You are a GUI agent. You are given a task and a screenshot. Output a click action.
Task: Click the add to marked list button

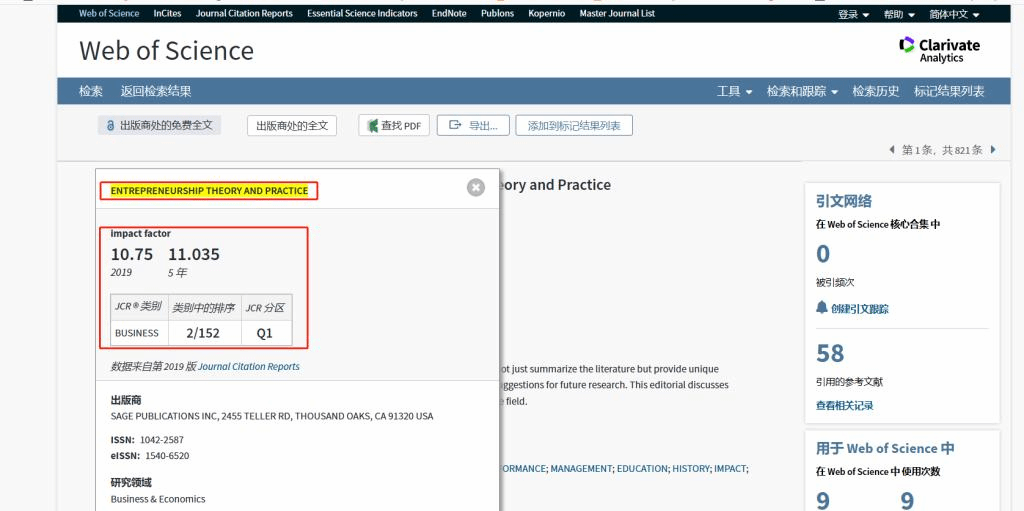click(x=574, y=125)
